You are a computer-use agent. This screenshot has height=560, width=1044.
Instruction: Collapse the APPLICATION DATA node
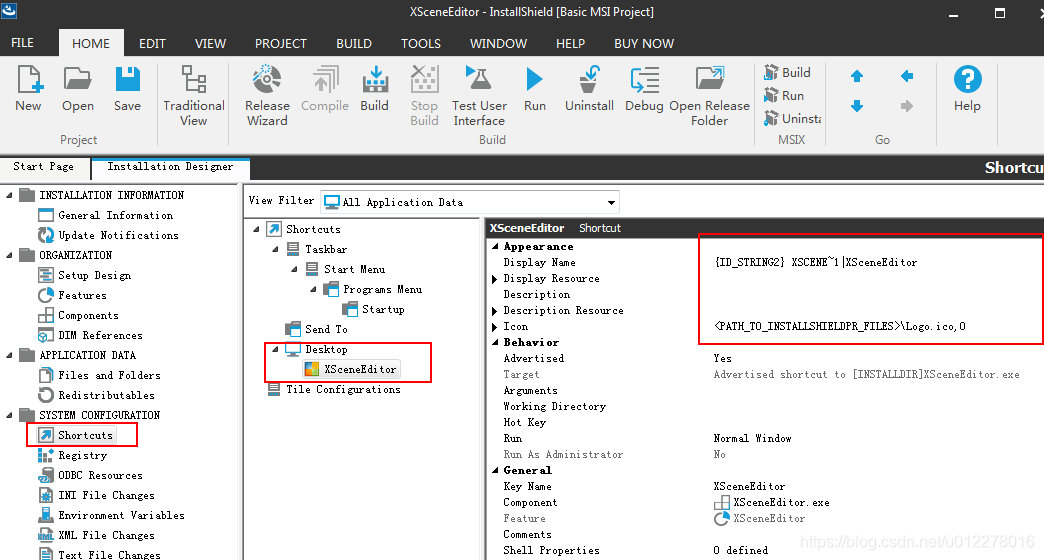[x=9, y=355]
